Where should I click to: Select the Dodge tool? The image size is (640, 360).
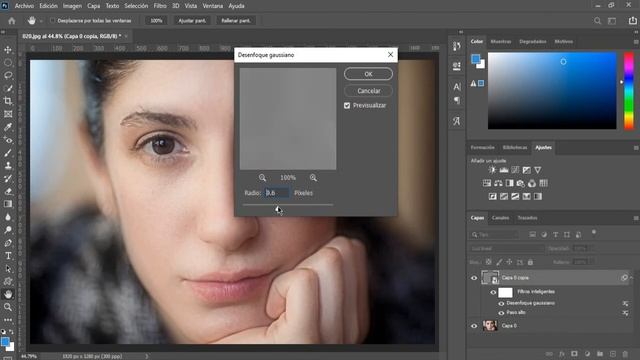8,230
